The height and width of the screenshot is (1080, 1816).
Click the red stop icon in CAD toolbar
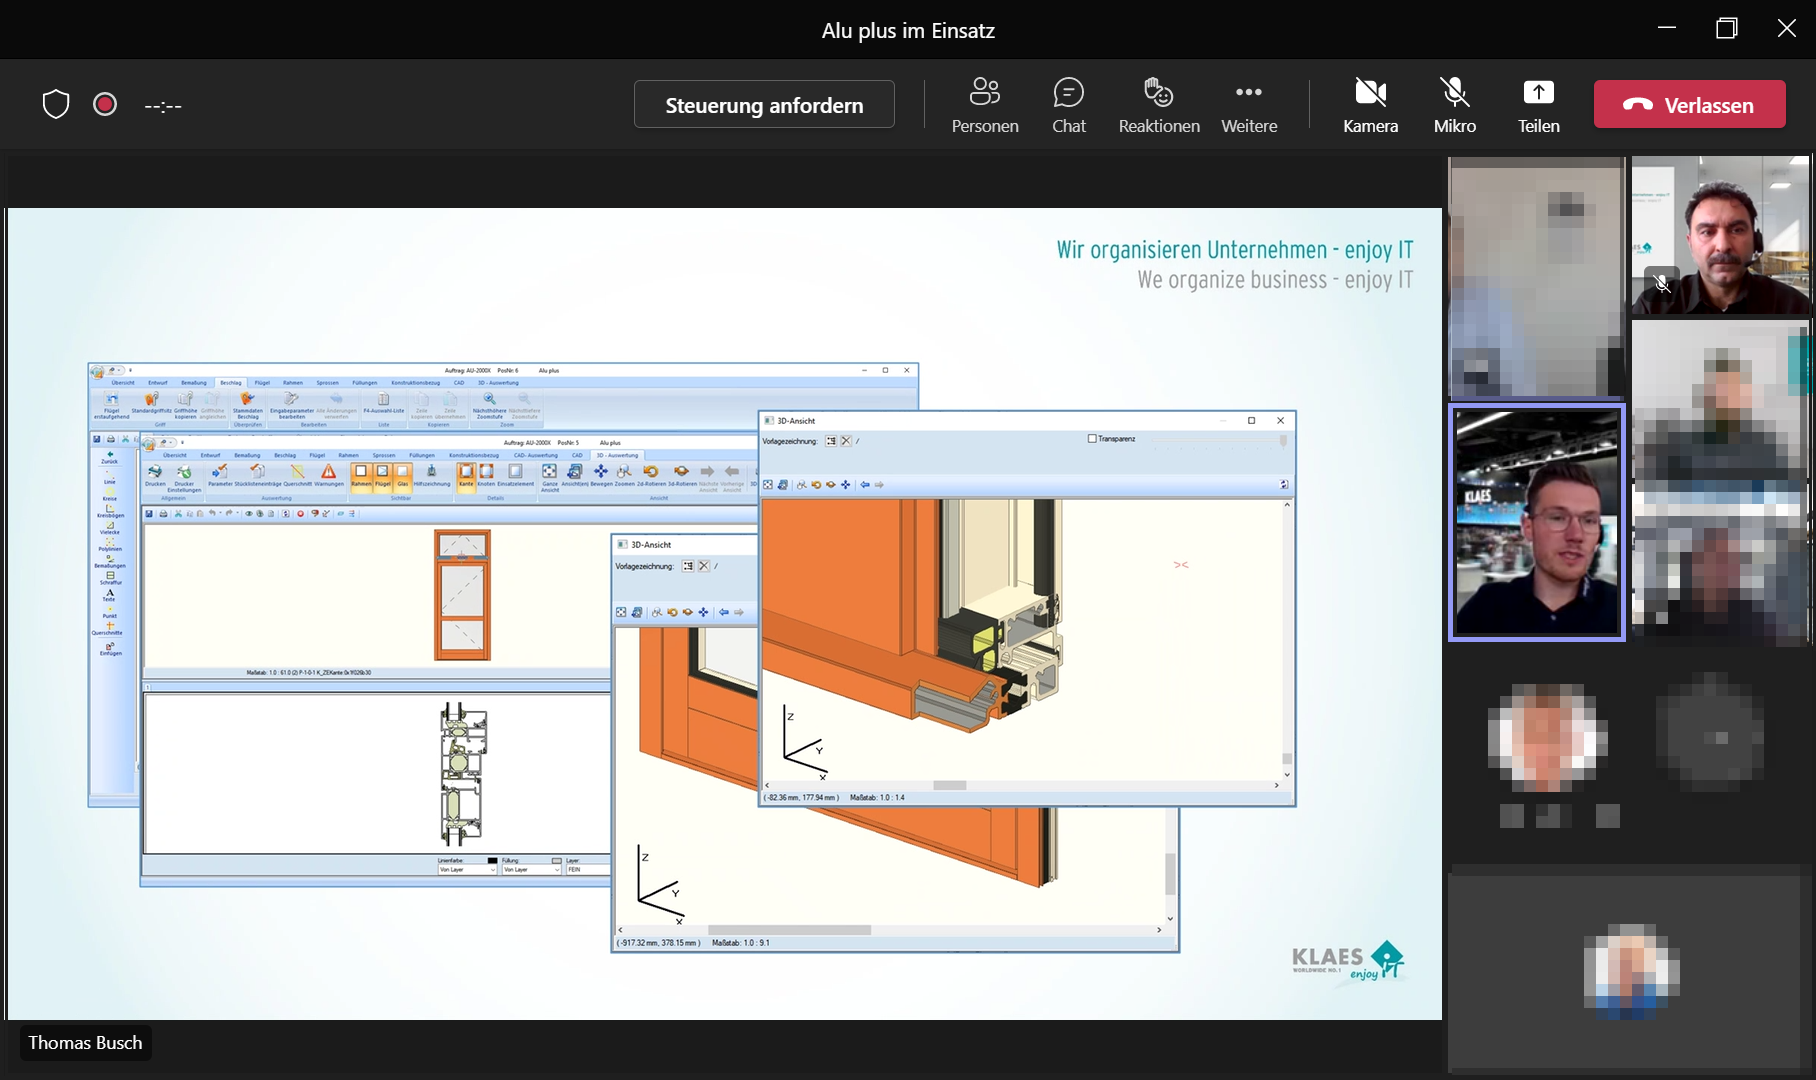click(x=300, y=514)
